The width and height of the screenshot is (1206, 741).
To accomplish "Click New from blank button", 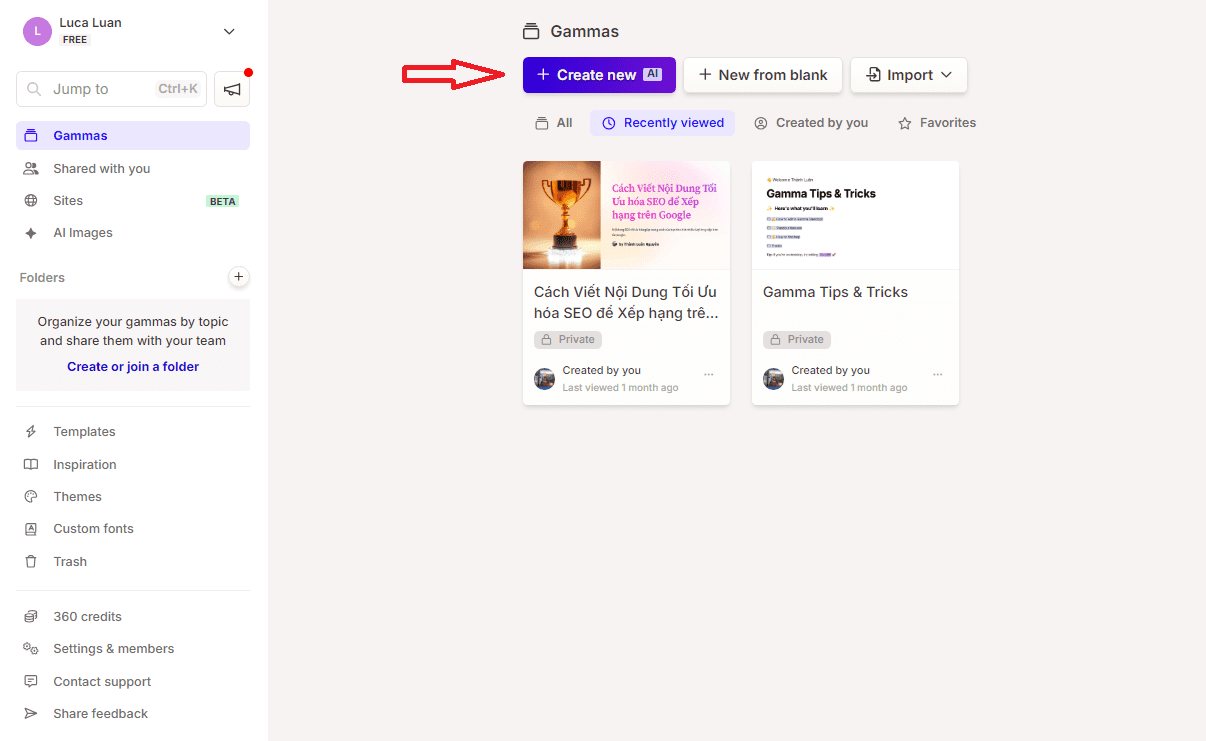I will click(762, 75).
